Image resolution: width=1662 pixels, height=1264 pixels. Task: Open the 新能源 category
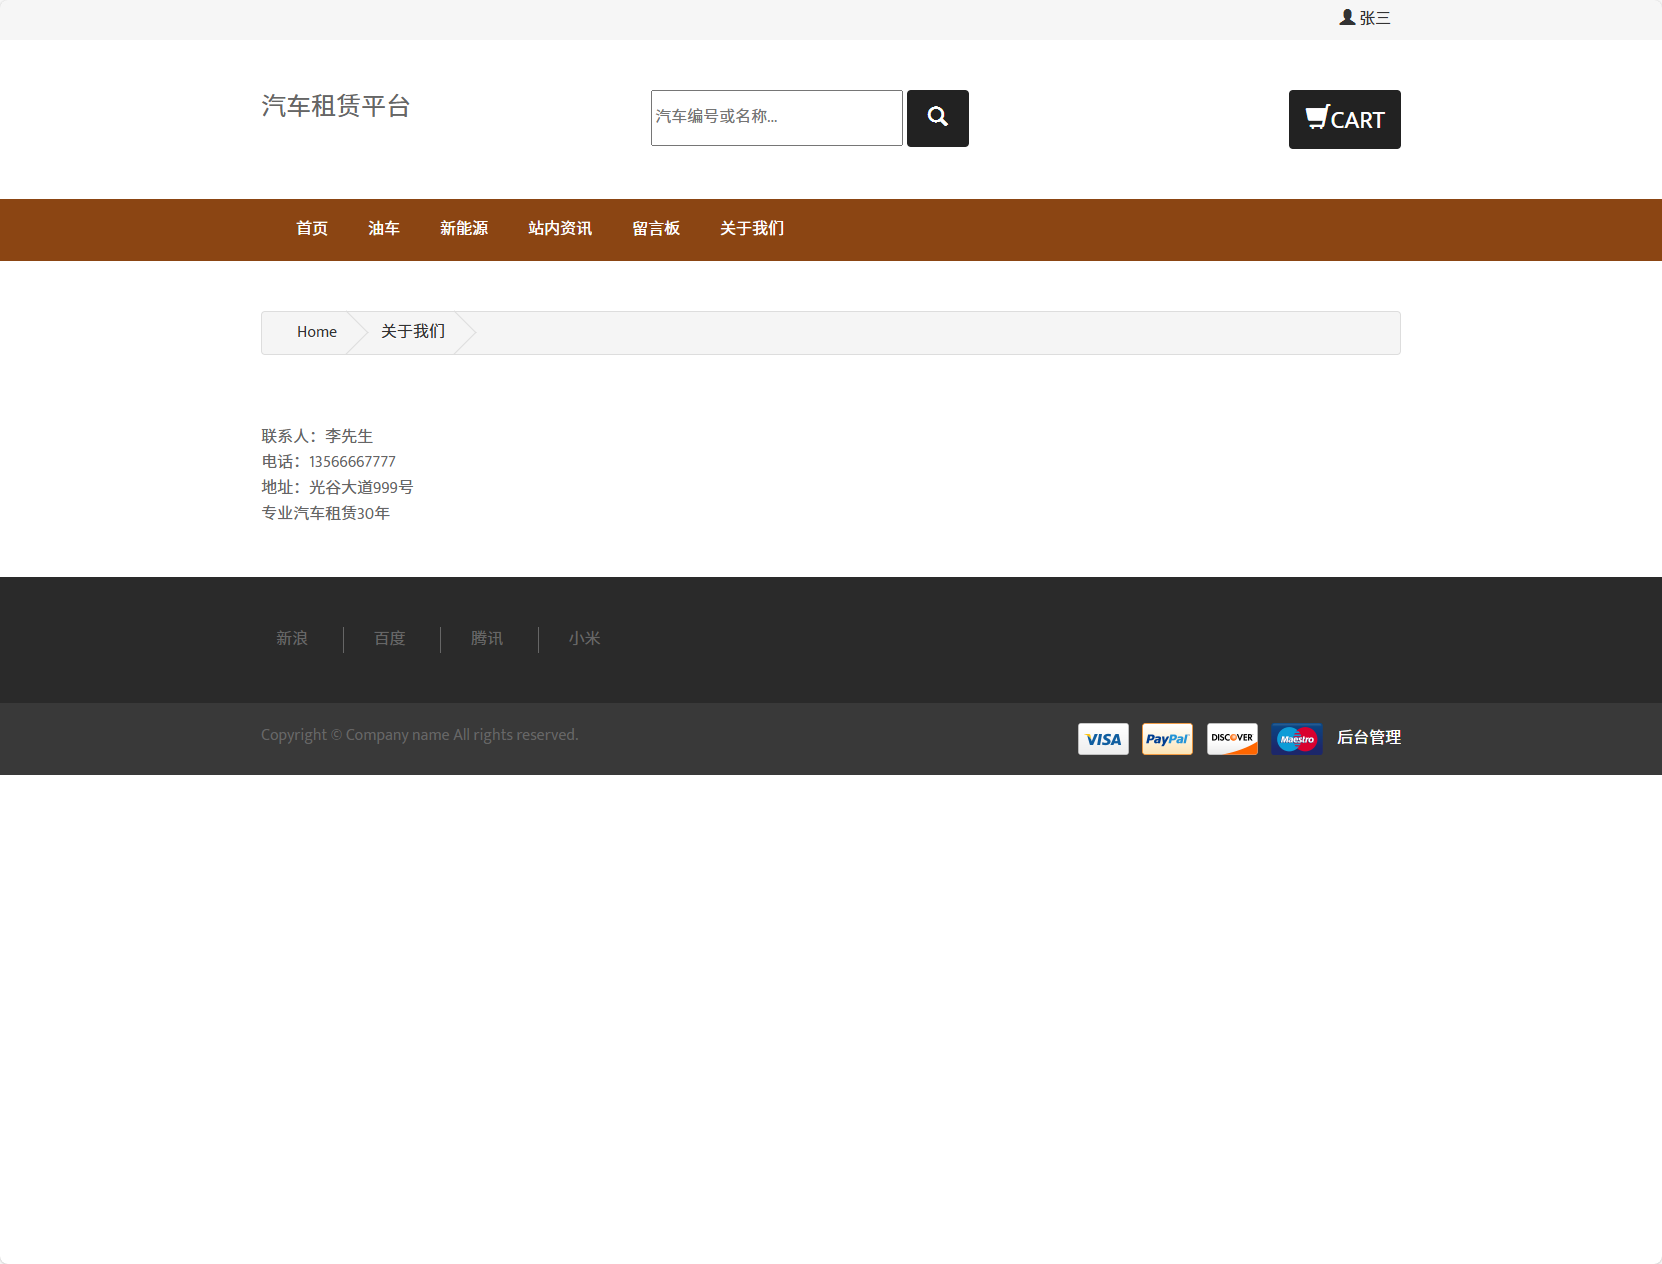click(x=464, y=229)
